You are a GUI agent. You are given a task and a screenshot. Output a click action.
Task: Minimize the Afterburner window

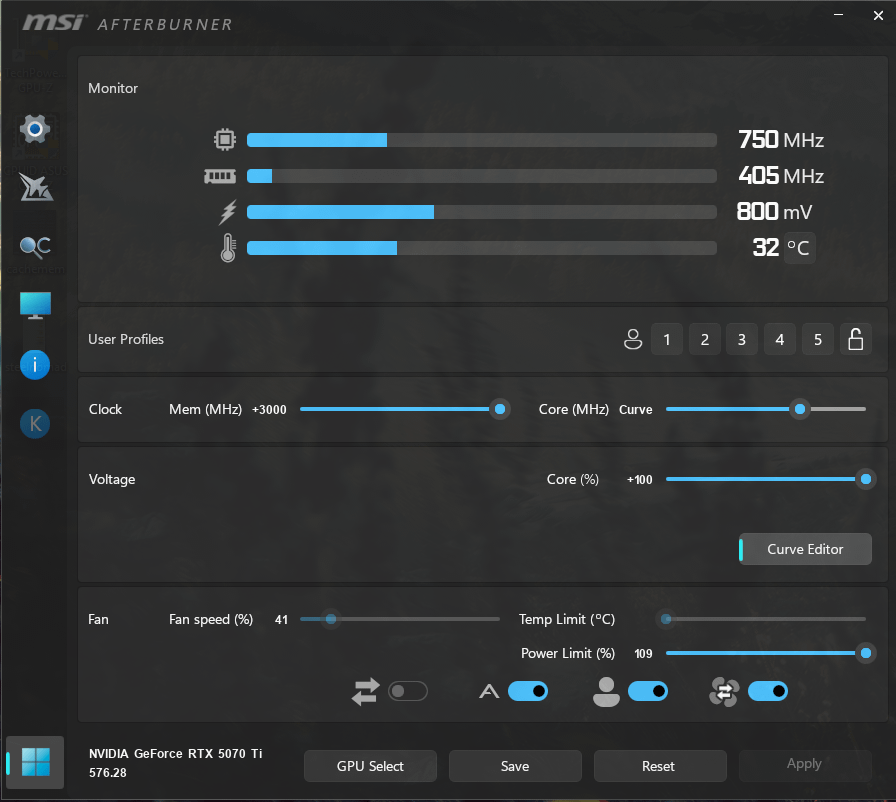838,15
